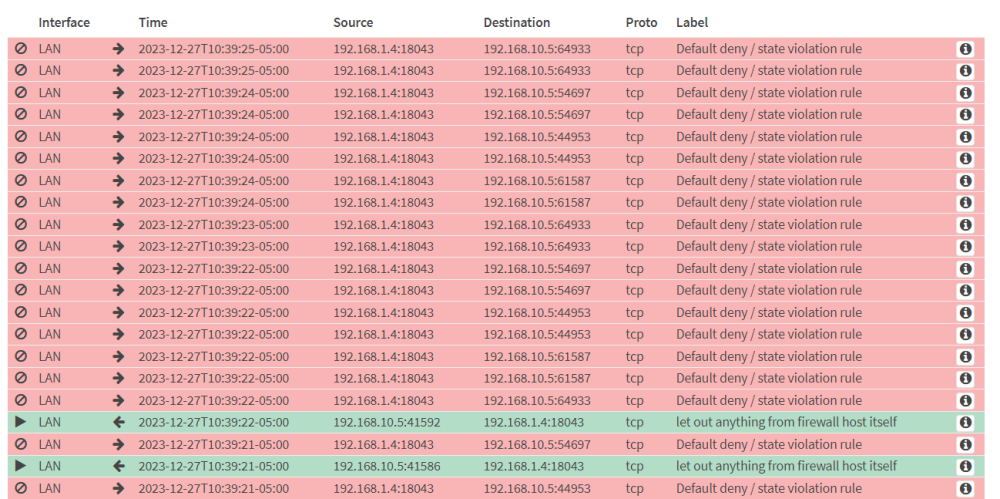Select source cell 192.168.10.5:41586

(x=386, y=466)
